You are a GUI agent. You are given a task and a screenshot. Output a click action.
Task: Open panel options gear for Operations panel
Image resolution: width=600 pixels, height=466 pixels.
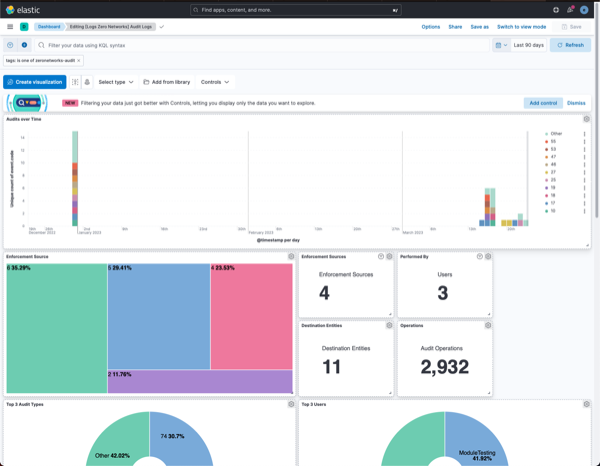click(488, 325)
